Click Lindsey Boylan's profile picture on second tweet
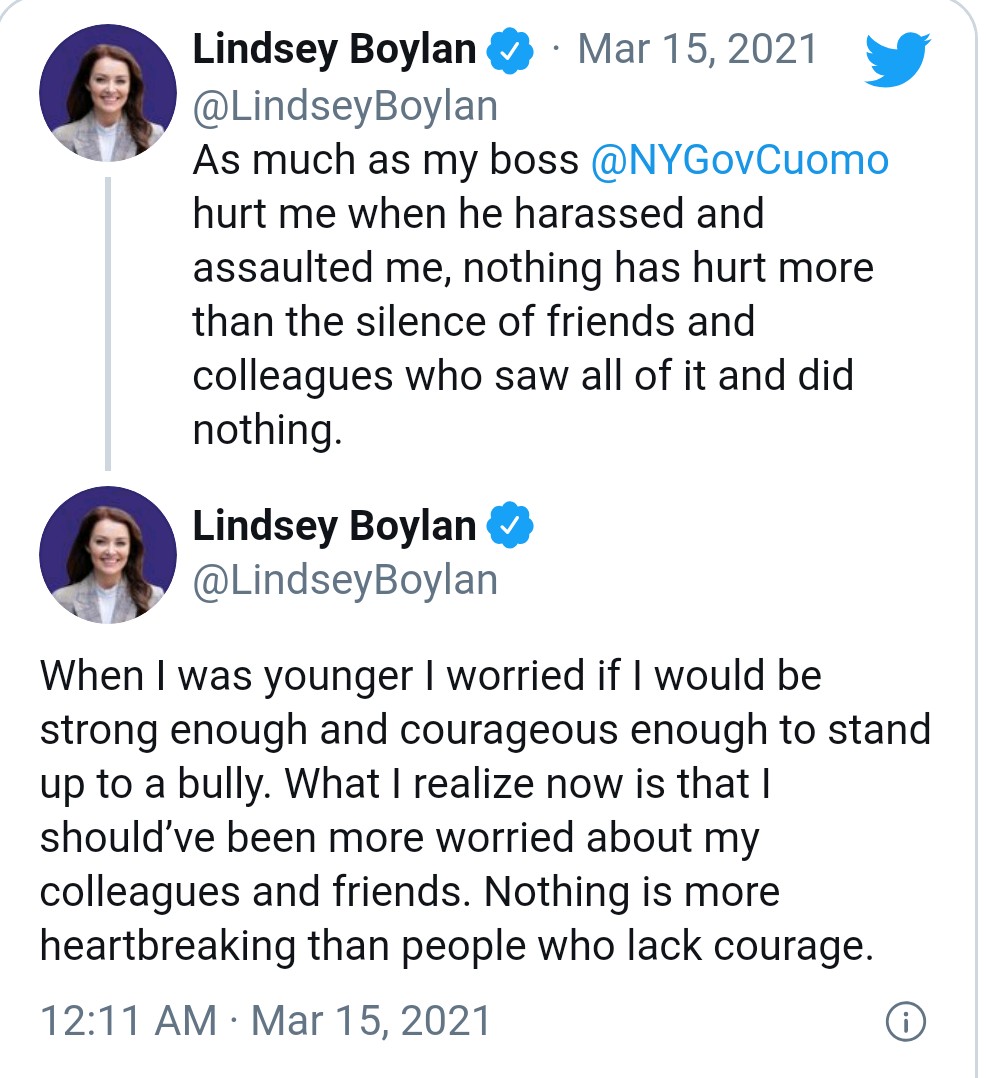The height and width of the screenshot is (1078, 986). point(108,555)
